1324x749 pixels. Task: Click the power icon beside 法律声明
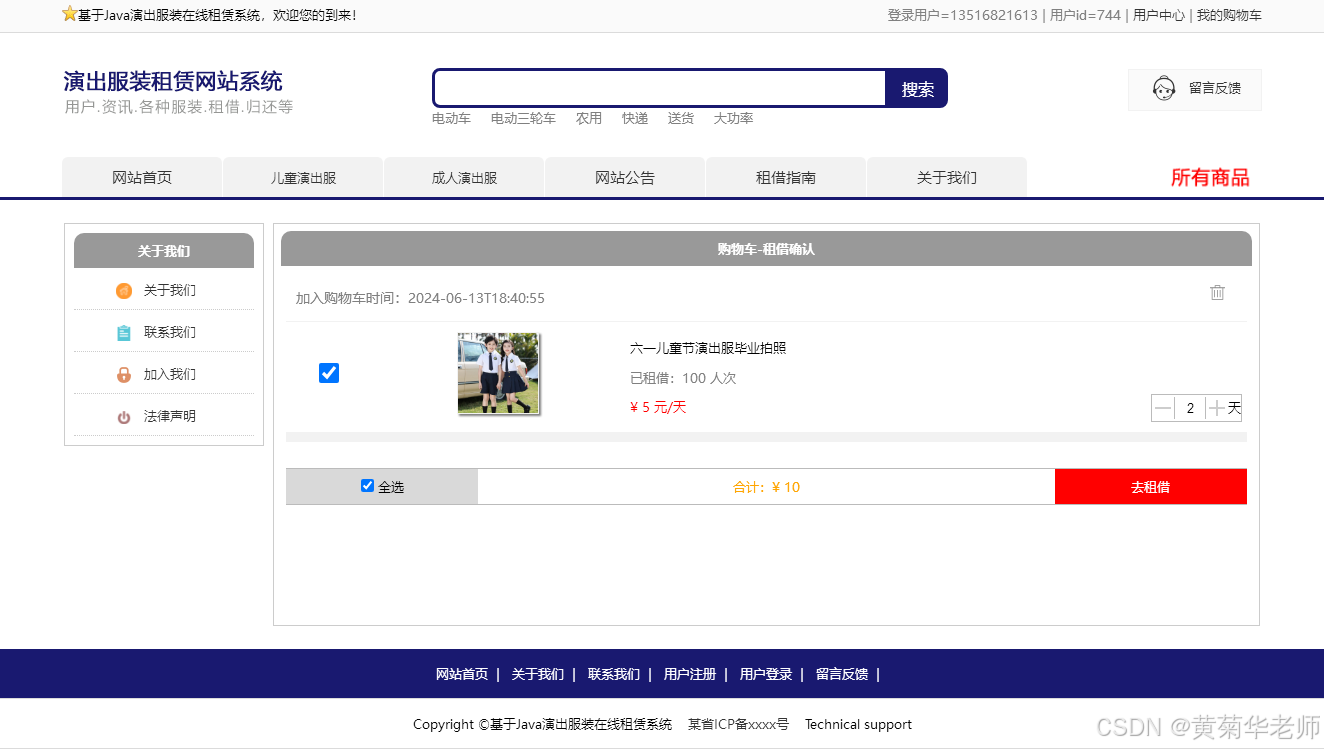pyautogui.click(x=124, y=417)
